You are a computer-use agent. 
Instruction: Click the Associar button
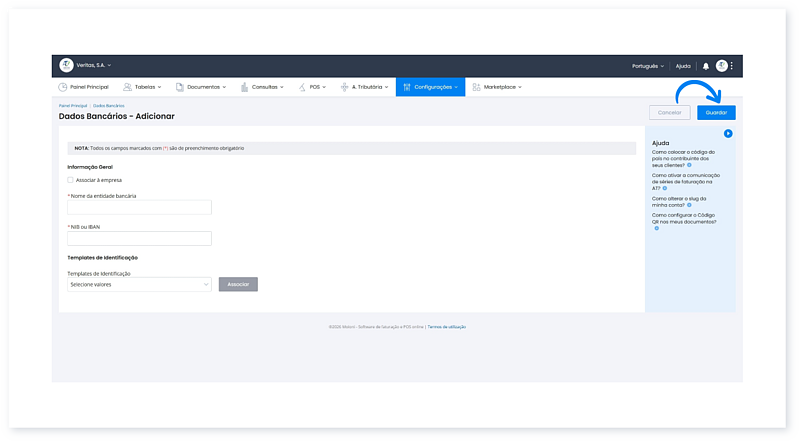(238, 284)
